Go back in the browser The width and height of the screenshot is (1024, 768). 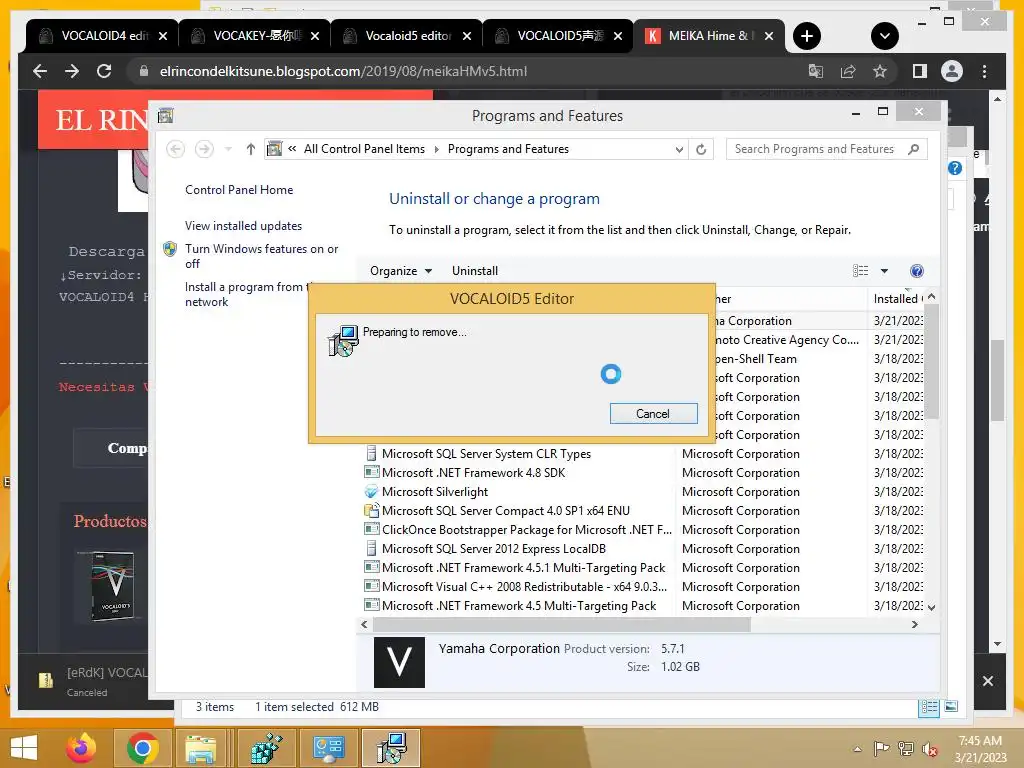[40, 71]
